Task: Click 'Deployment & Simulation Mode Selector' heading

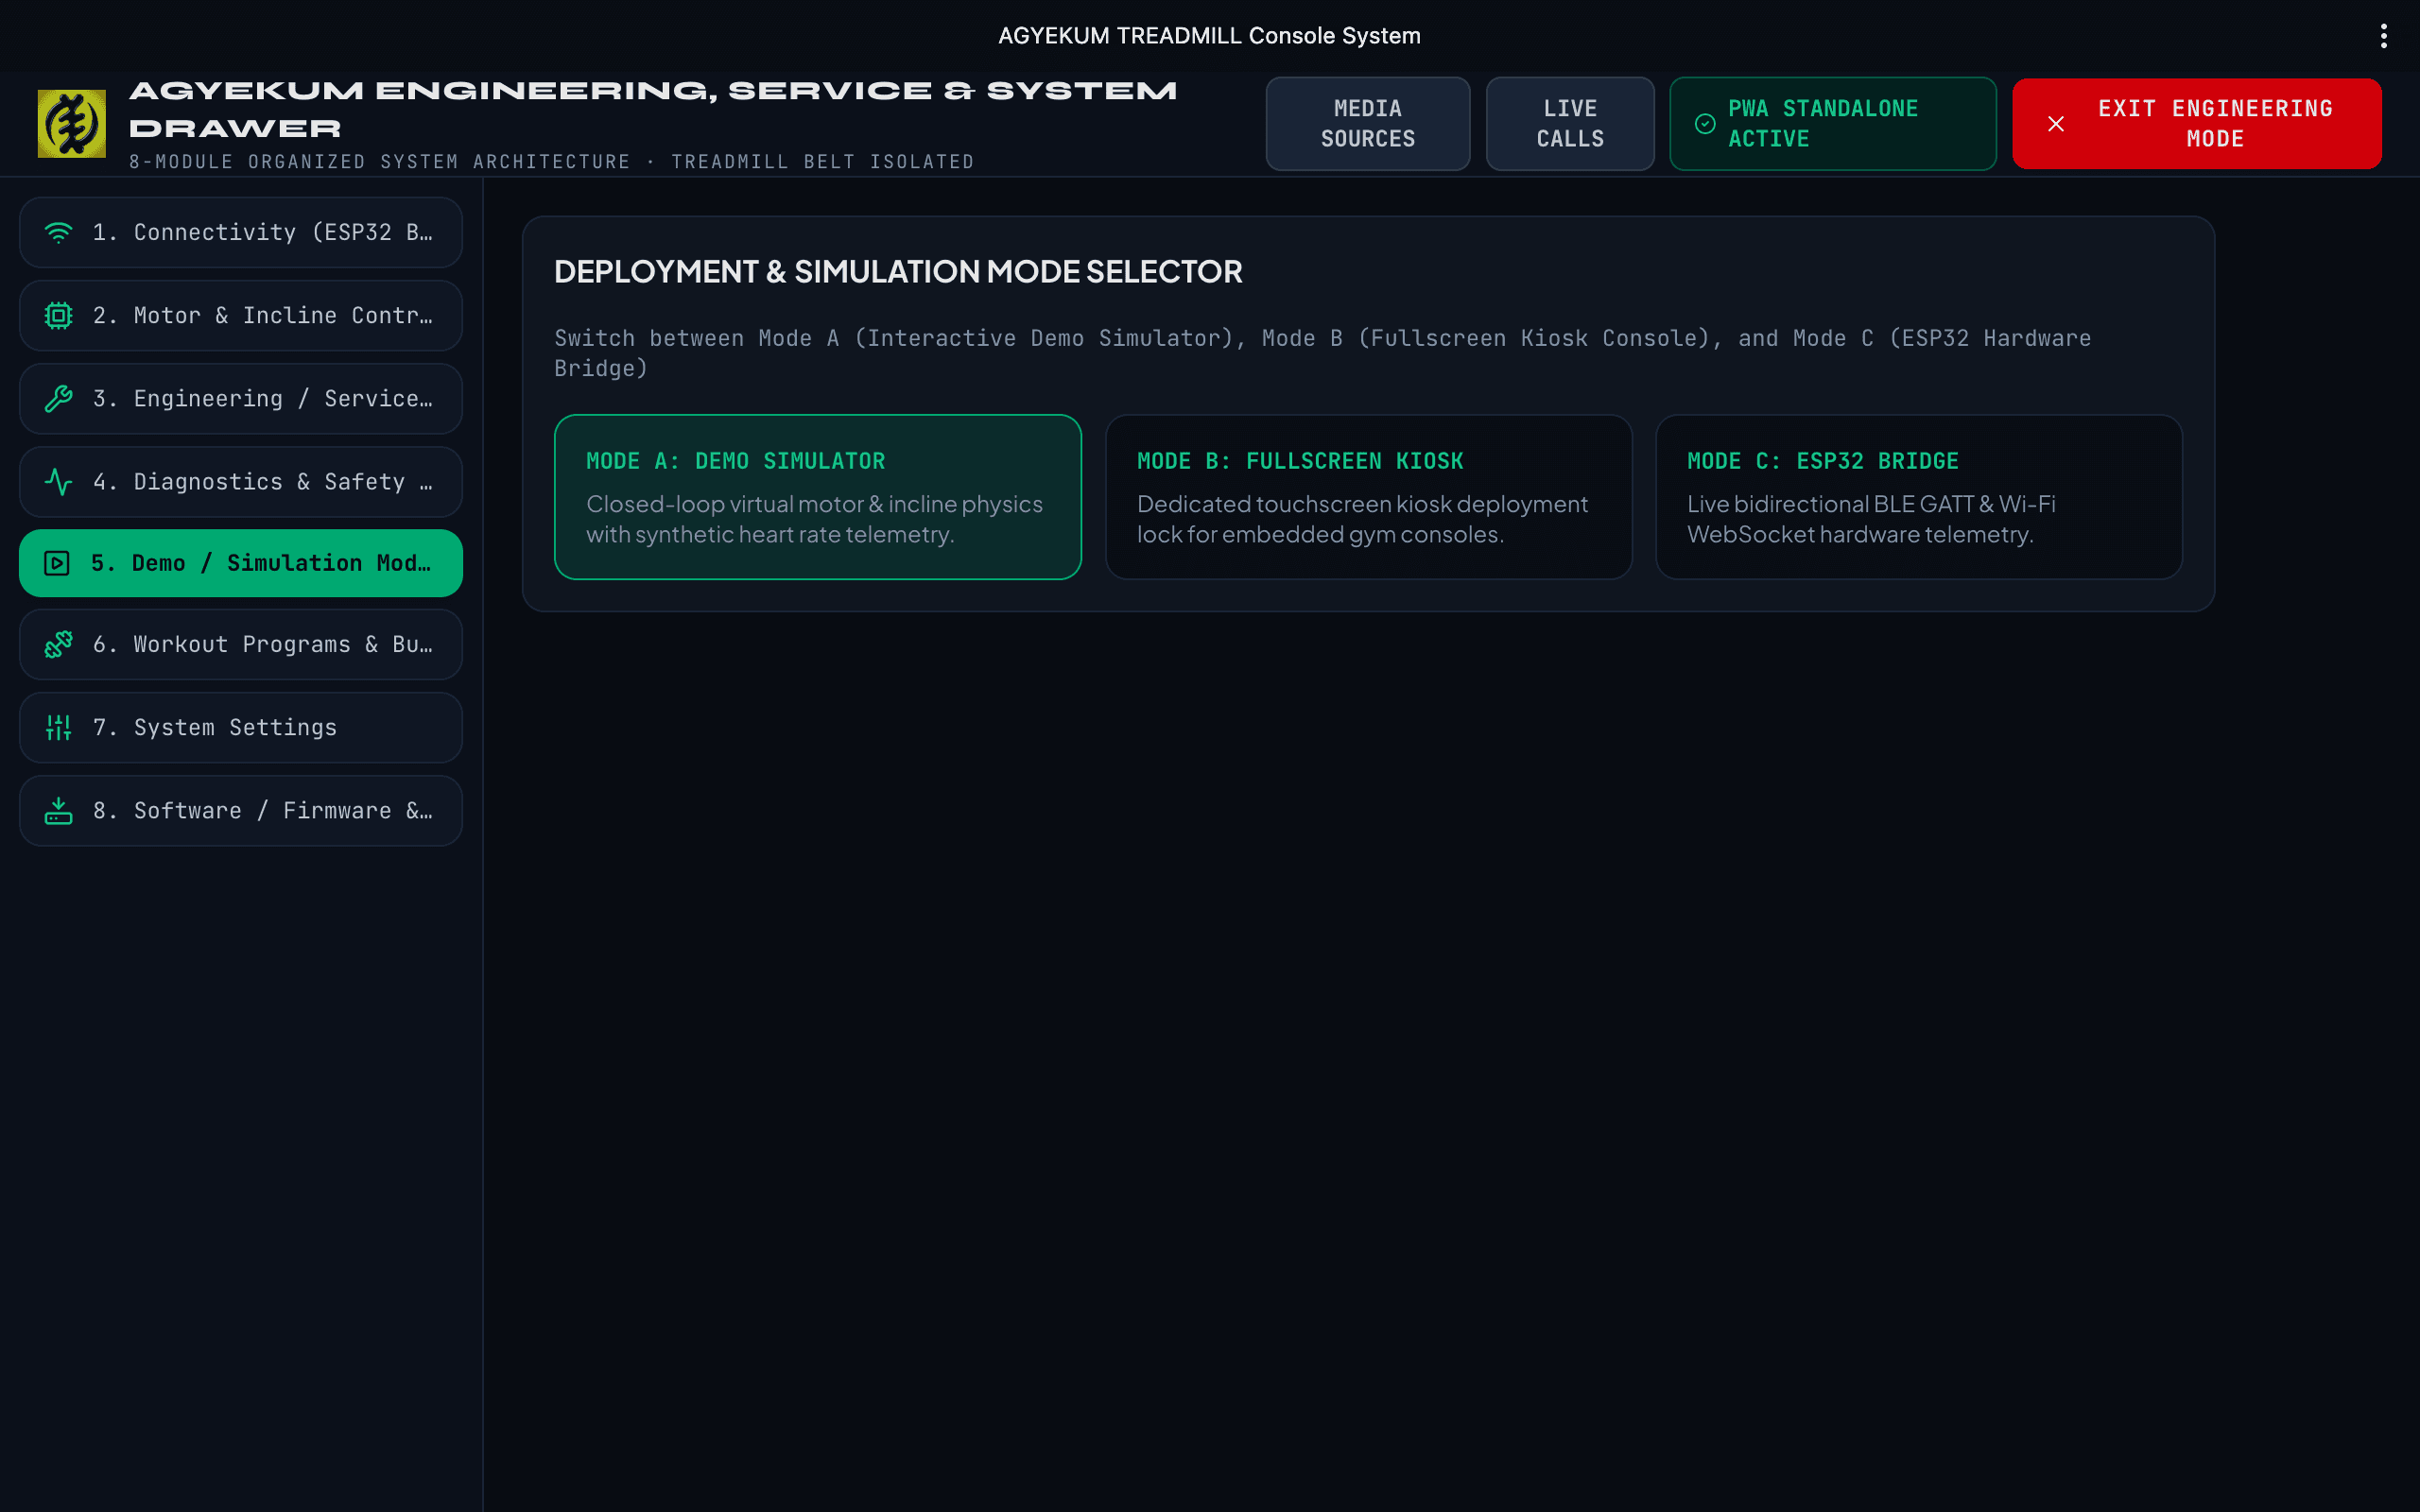Action: tap(898, 272)
